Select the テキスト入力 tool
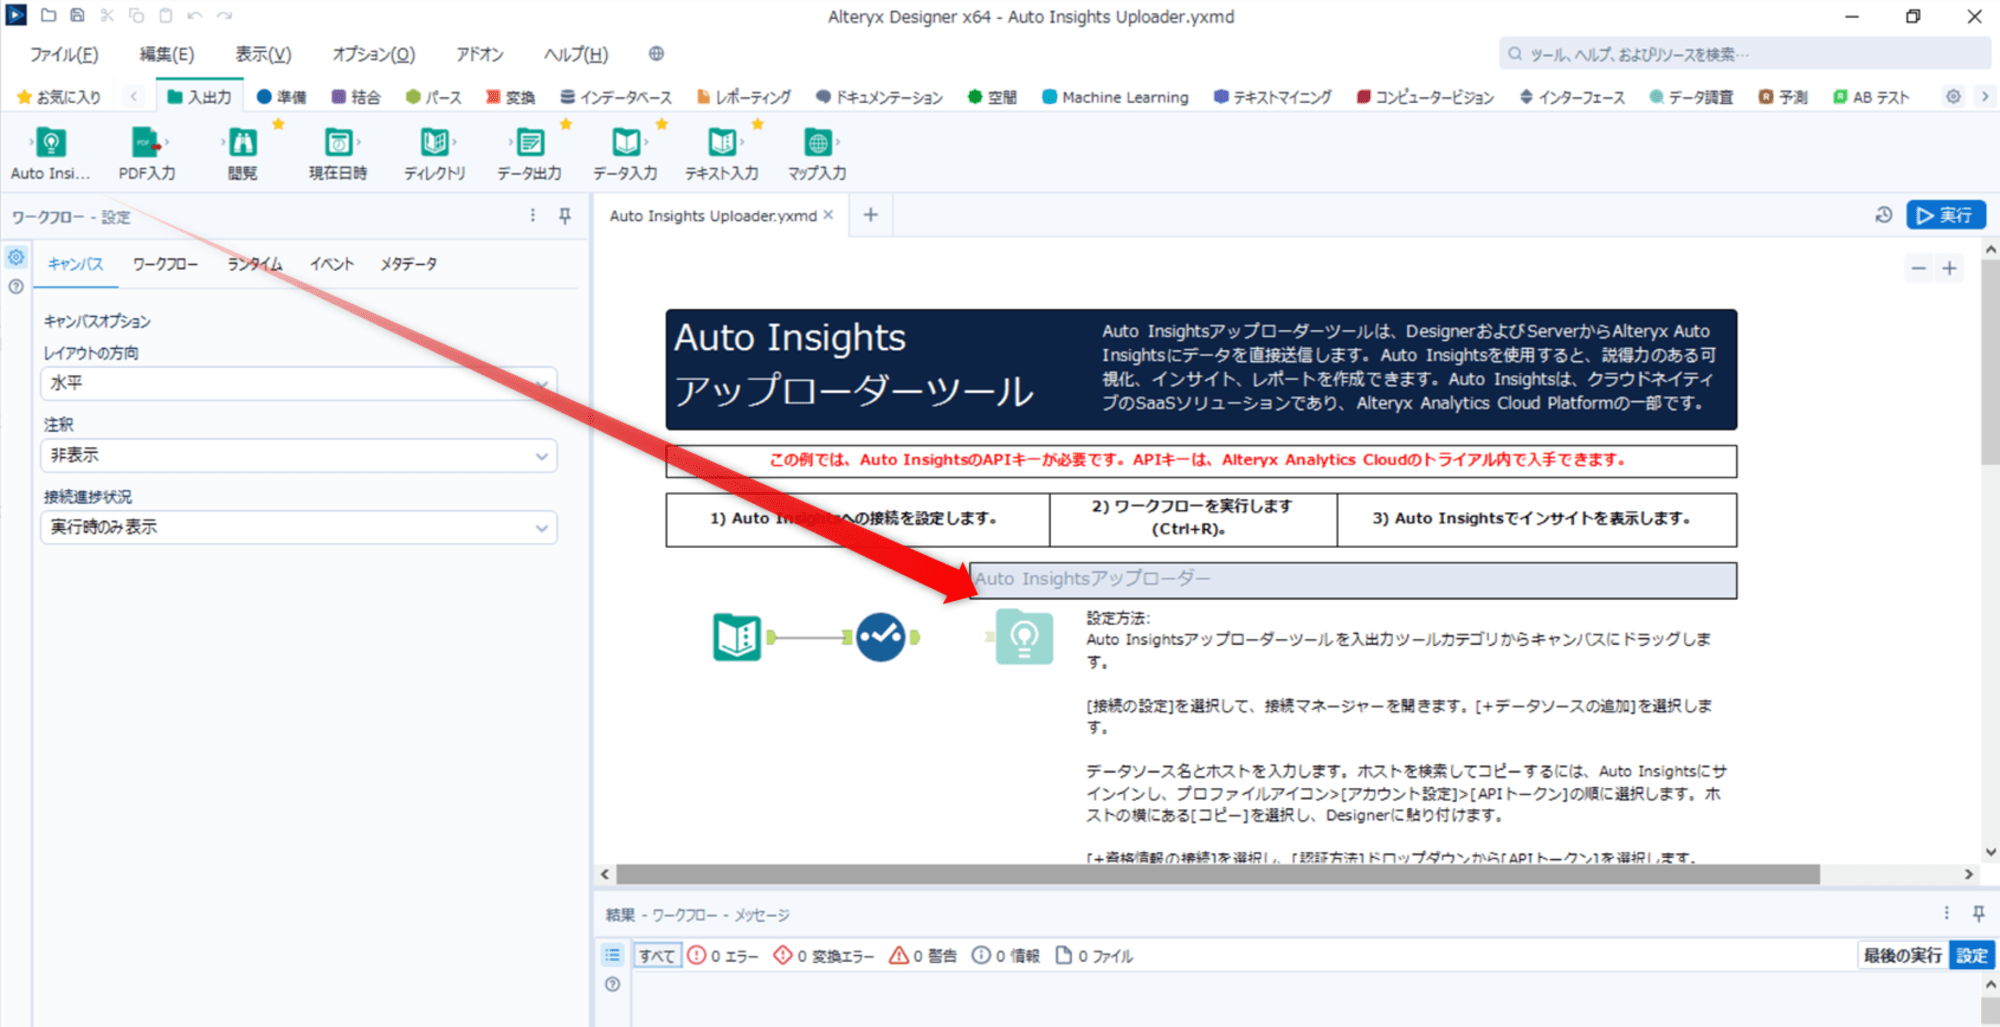 [x=721, y=153]
